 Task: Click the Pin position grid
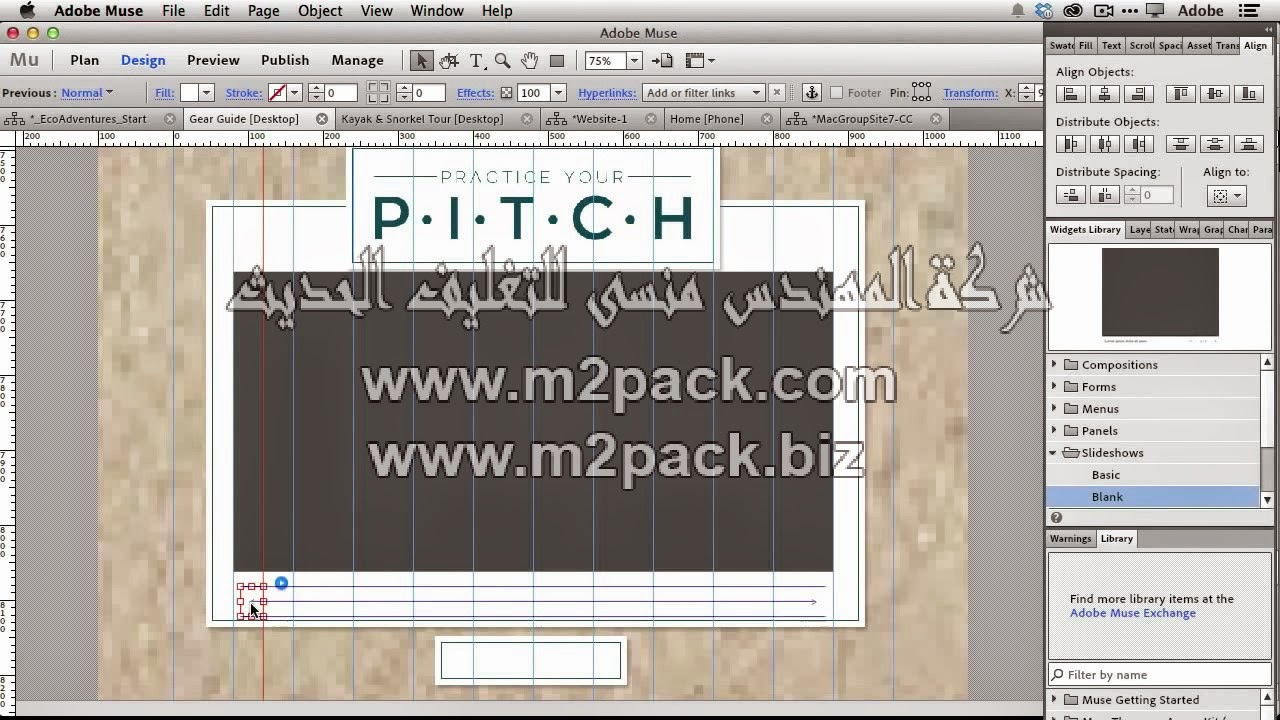pos(921,93)
